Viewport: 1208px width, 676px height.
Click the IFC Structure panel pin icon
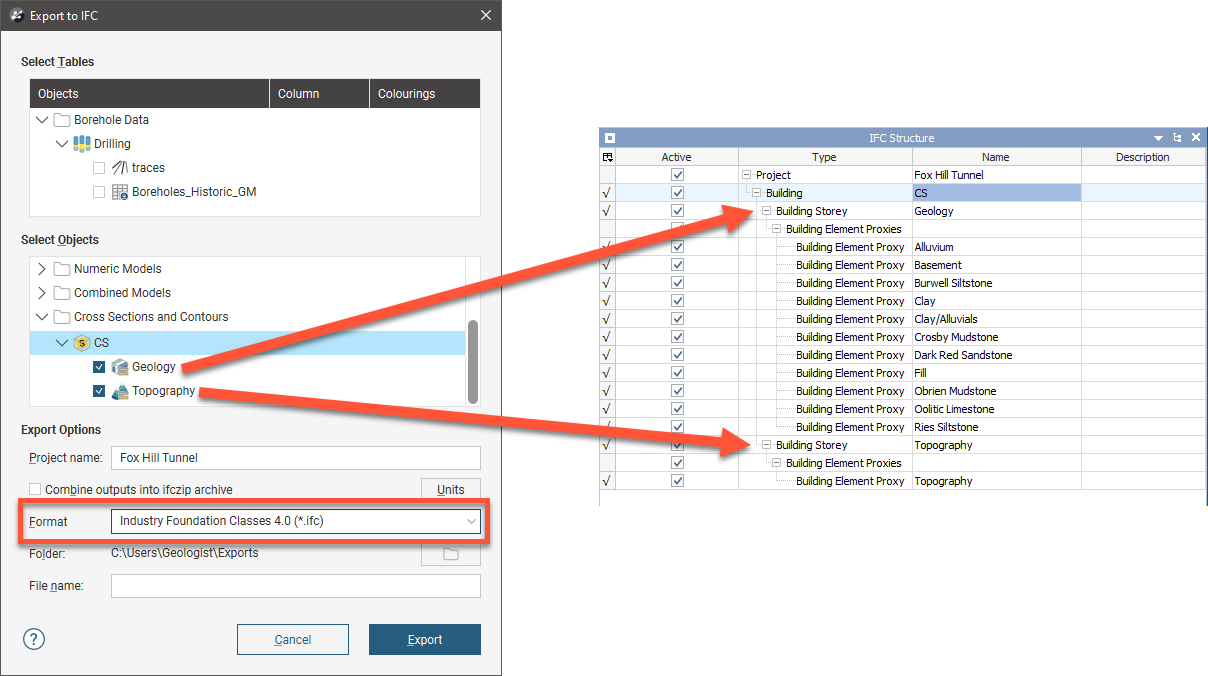point(1177,138)
